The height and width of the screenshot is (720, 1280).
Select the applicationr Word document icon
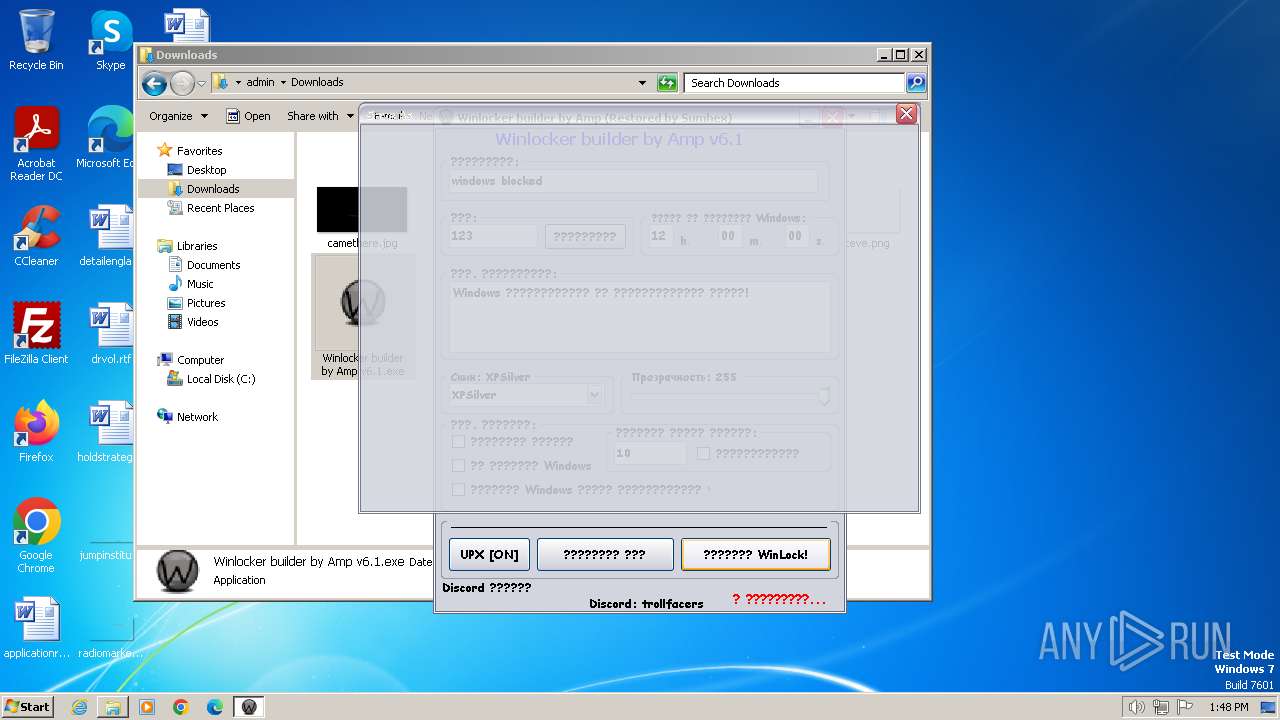[x=36, y=628]
